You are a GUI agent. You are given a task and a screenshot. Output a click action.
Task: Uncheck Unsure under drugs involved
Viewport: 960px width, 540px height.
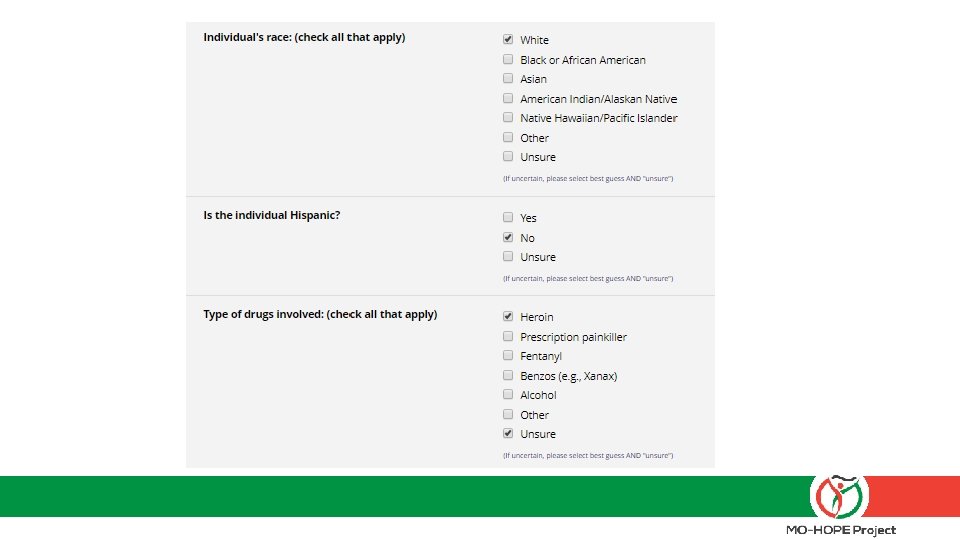coord(508,433)
